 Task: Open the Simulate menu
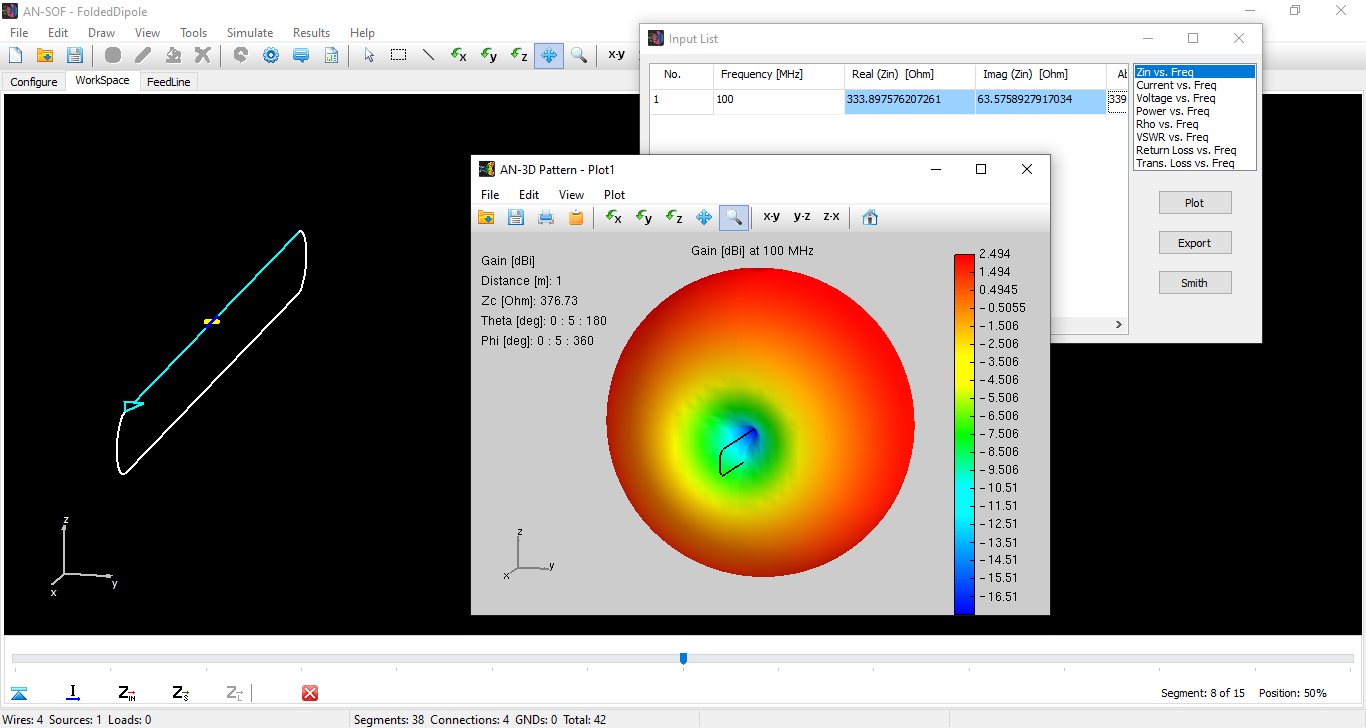(250, 33)
